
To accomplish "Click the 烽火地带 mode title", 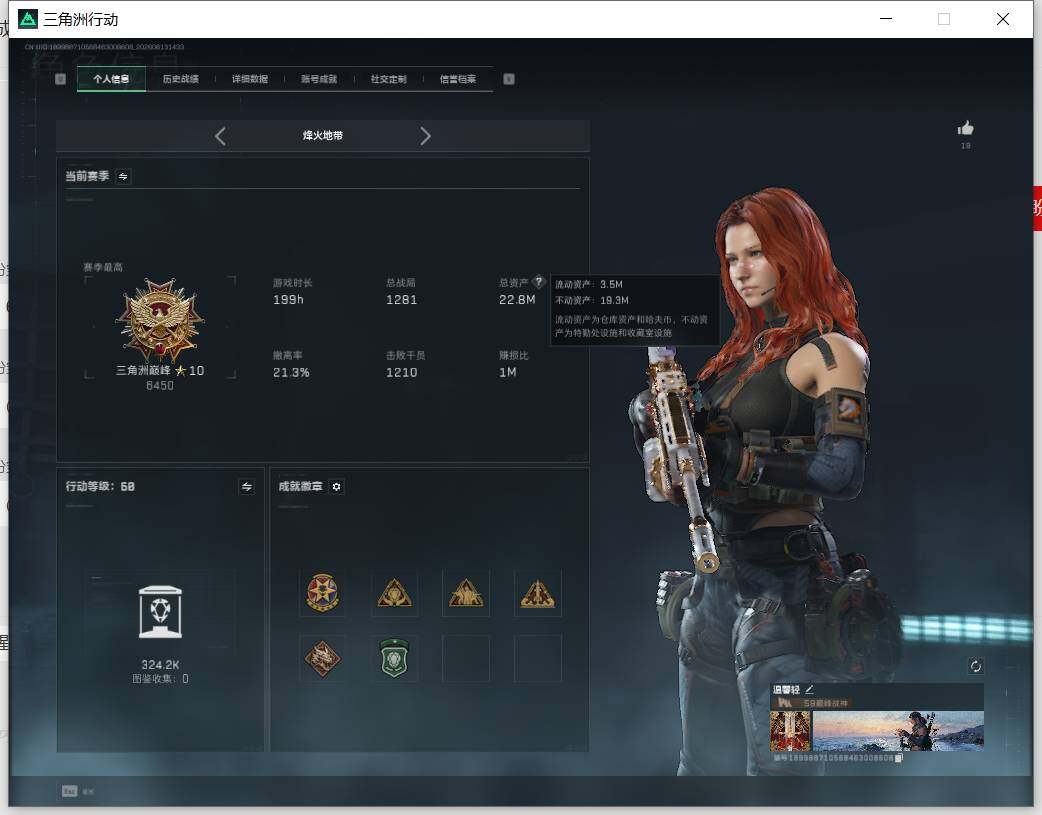I will pyautogui.click(x=323, y=136).
